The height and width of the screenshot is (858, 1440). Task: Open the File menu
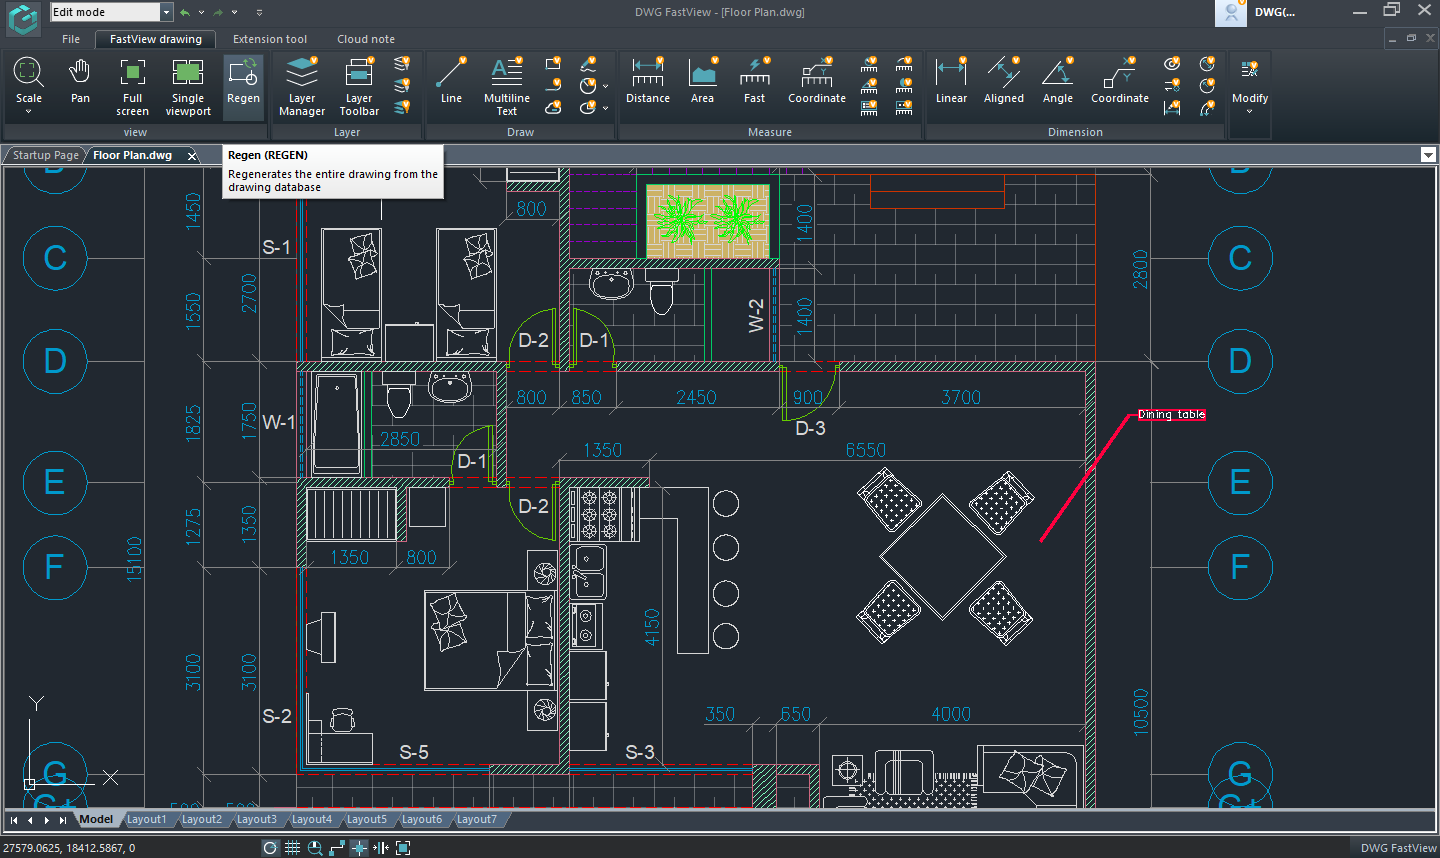click(71, 39)
